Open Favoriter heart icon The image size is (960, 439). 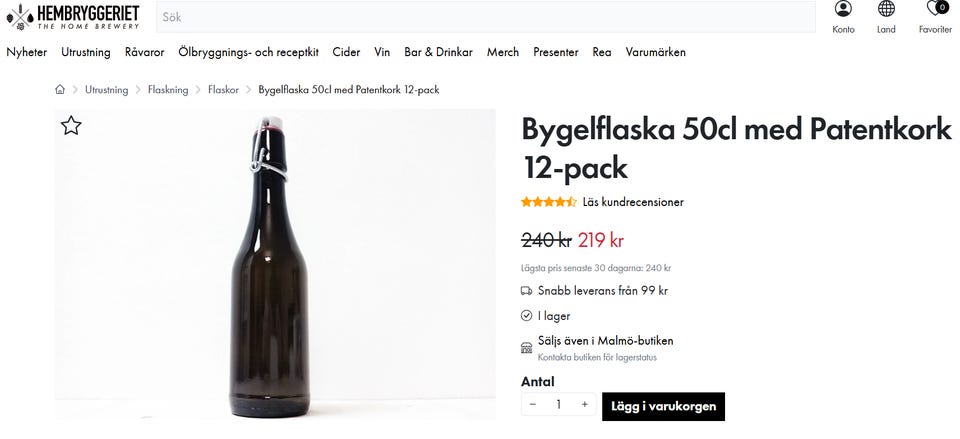point(935,9)
